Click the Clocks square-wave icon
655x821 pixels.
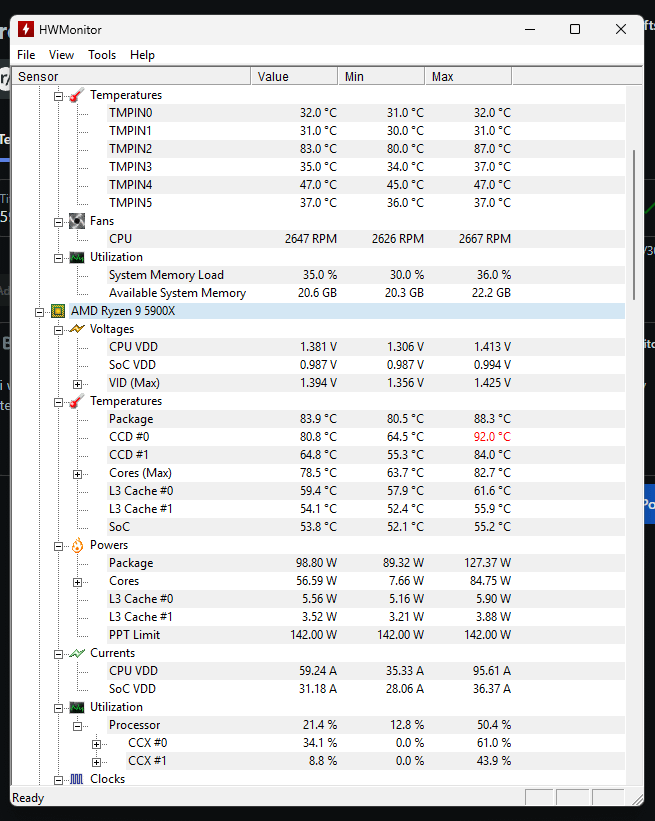click(x=77, y=779)
